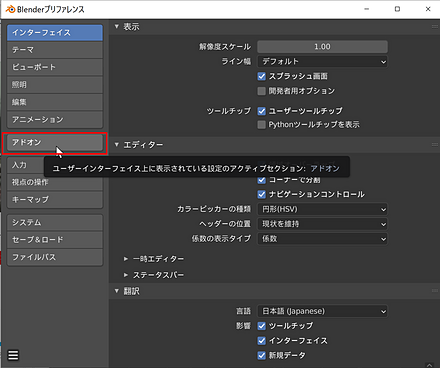
Task: Click the drag grip of エディター panel
Action: point(435,145)
